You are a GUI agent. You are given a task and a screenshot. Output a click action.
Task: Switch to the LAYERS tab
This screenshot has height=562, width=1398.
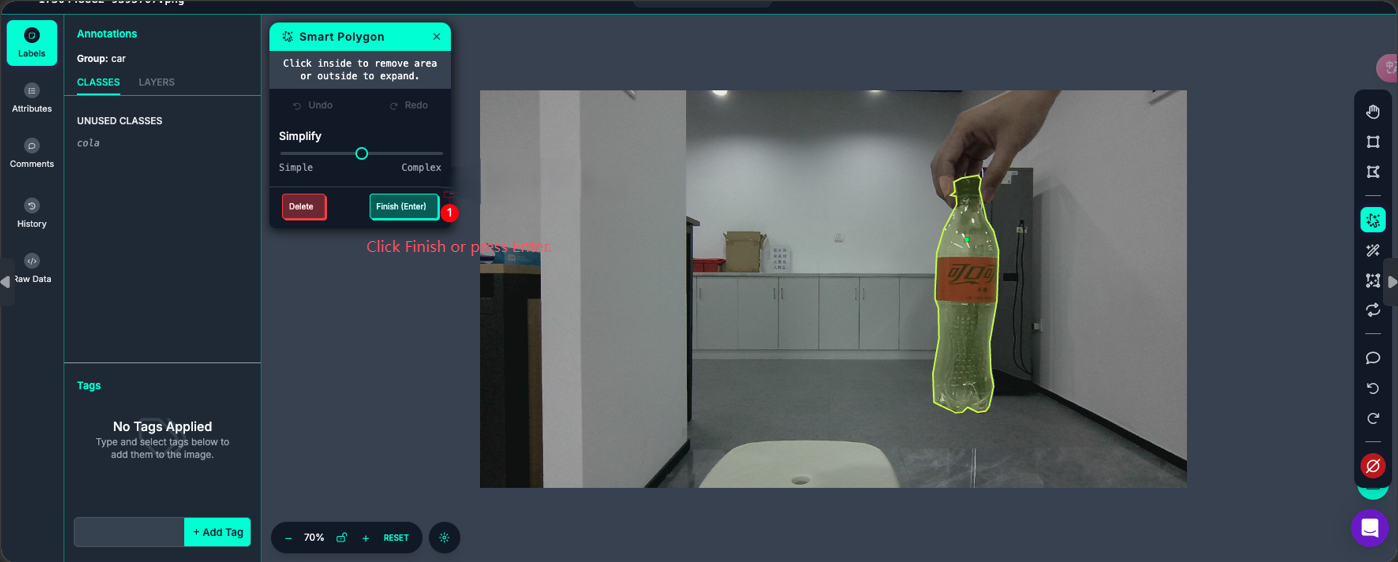[156, 82]
